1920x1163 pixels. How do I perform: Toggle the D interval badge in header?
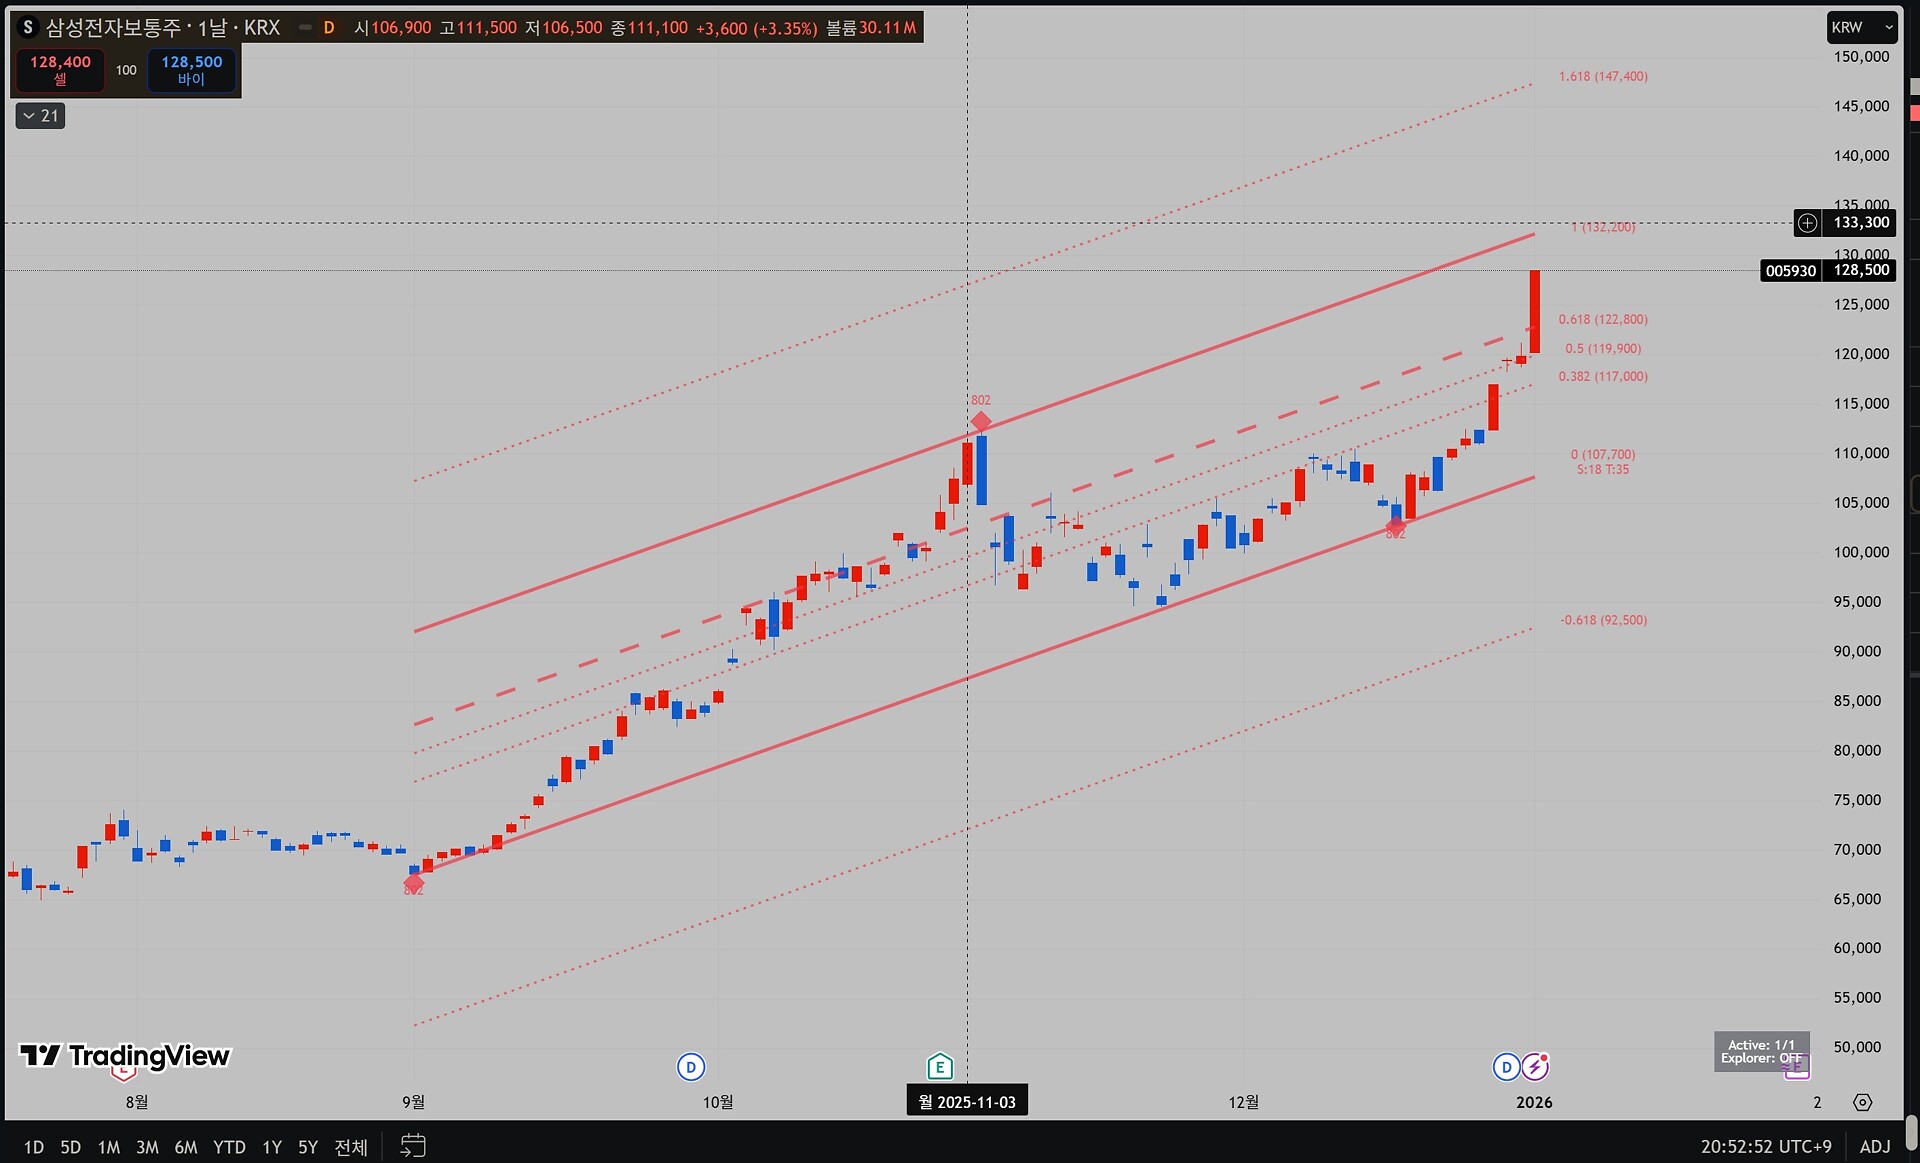[x=328, y=27]
